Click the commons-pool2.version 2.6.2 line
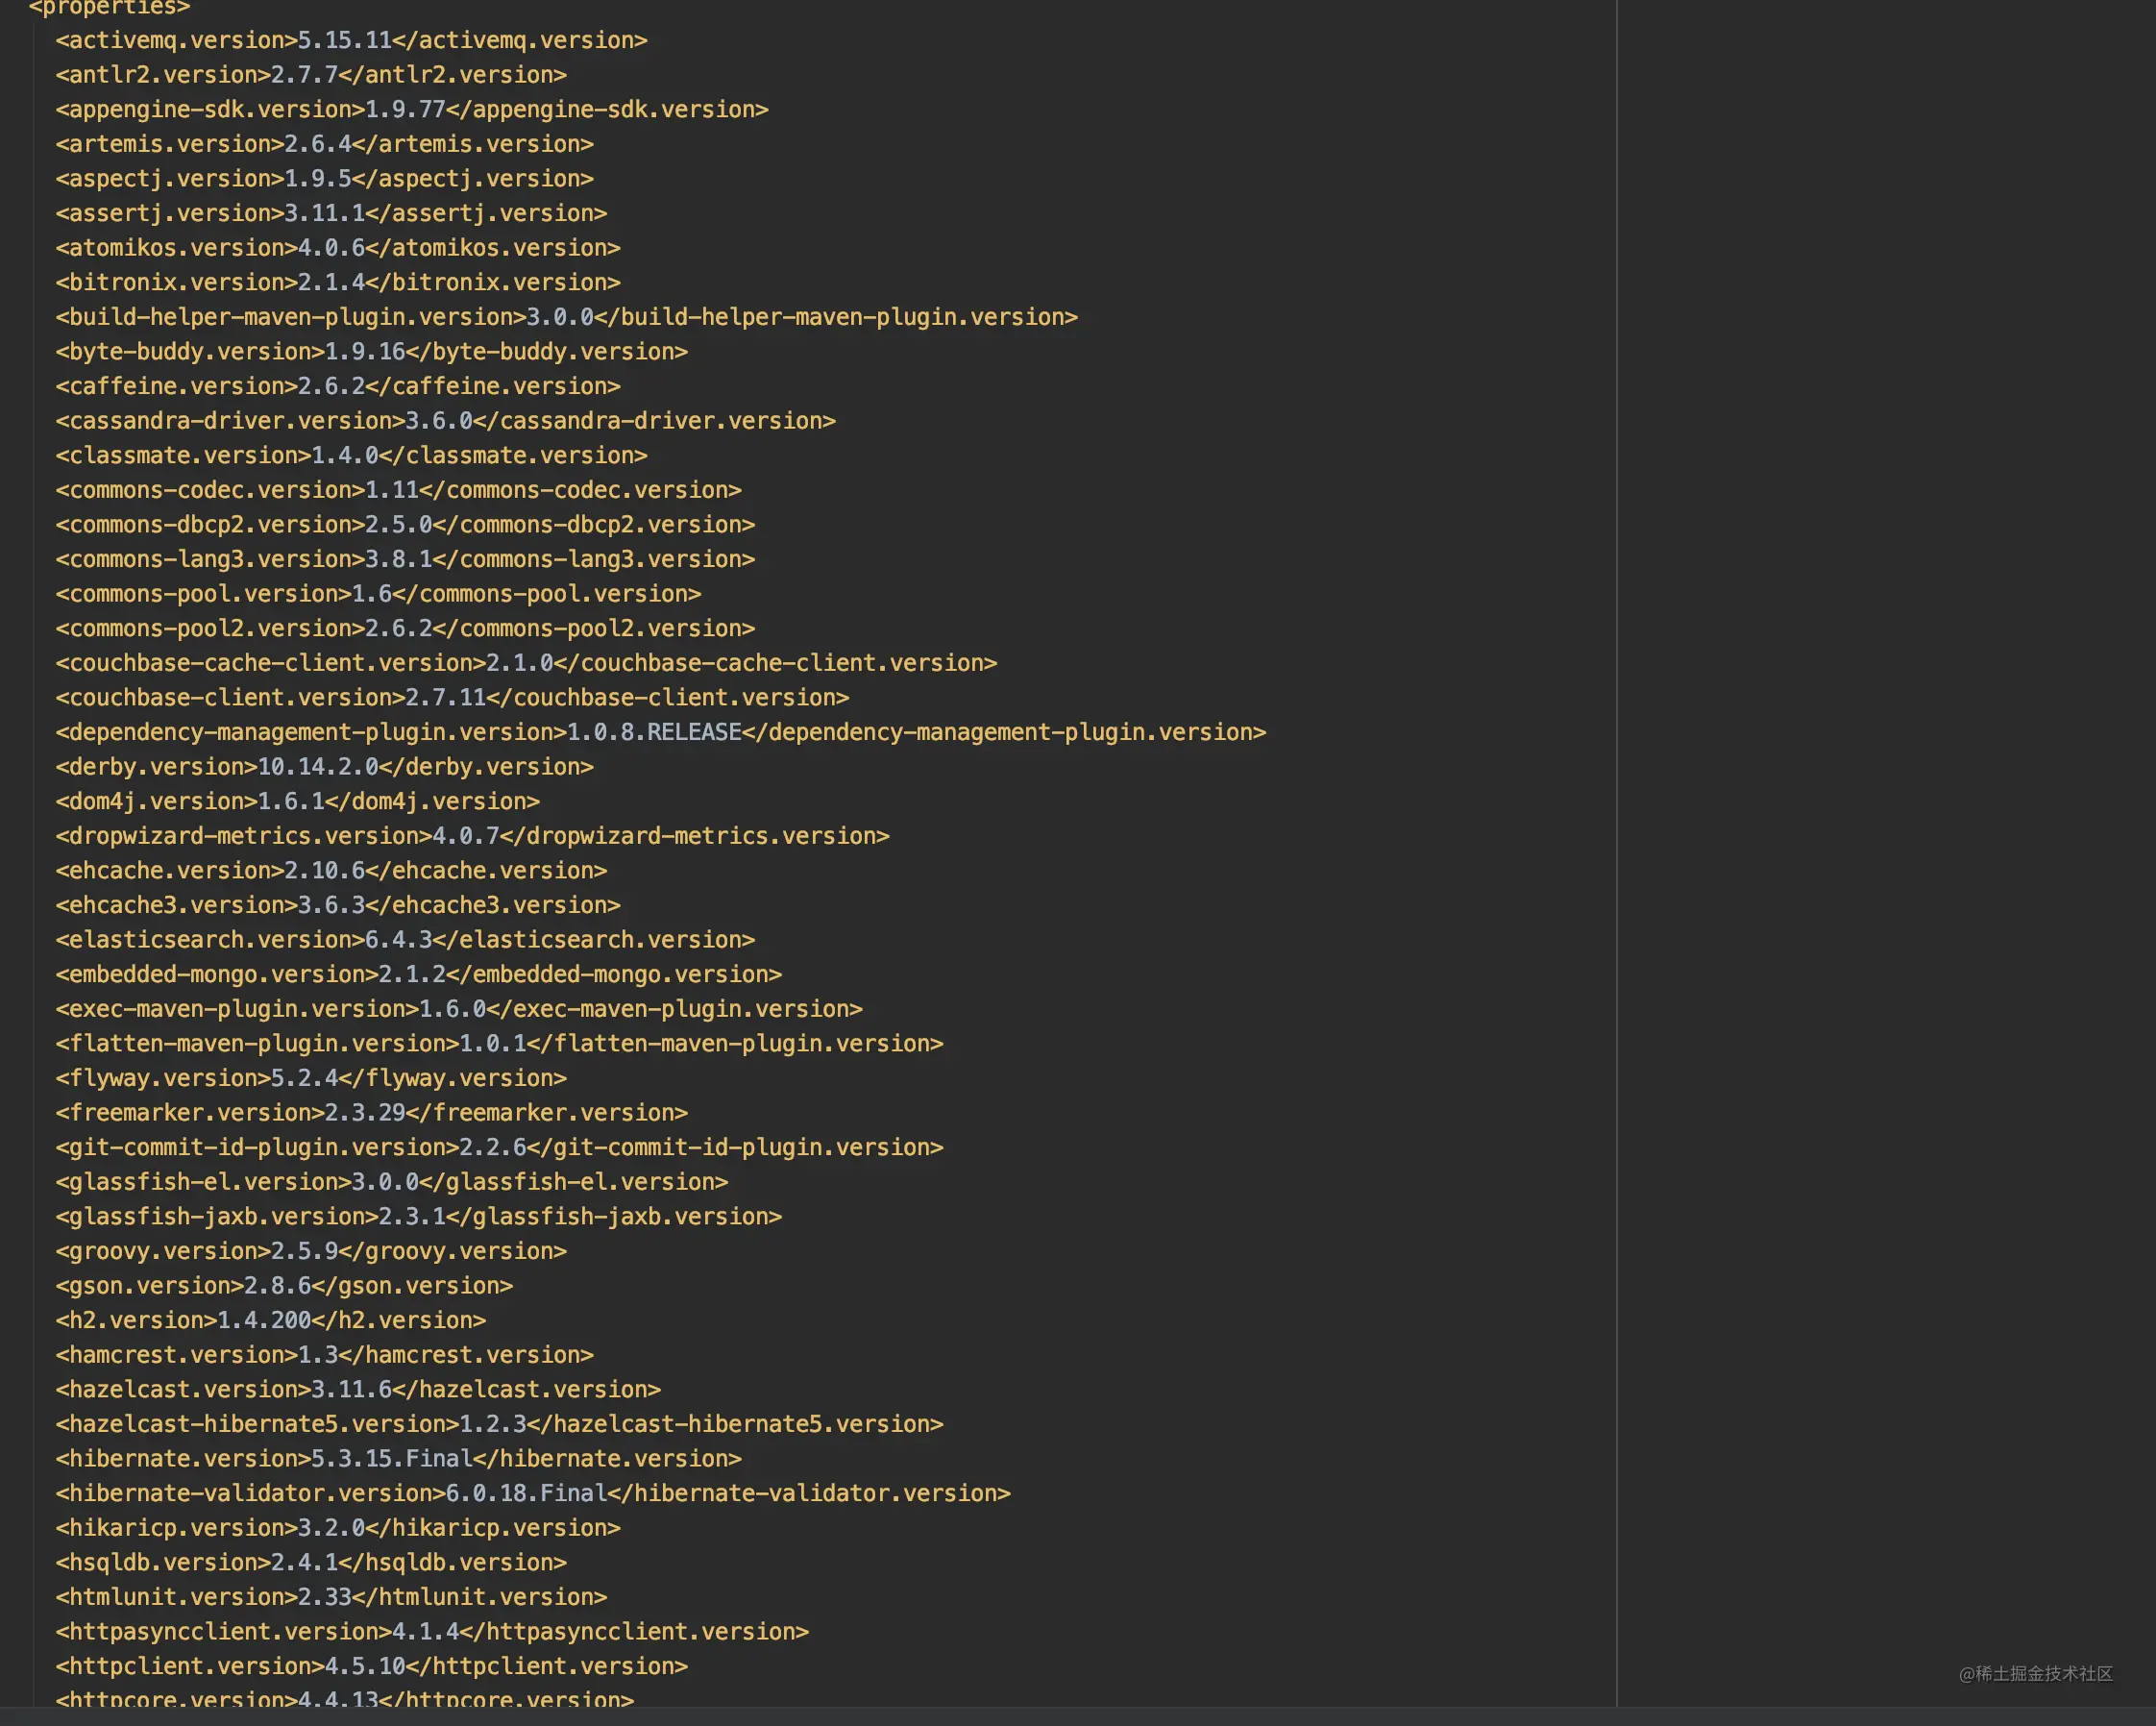The image size is (2156, 1726). pyautogui.click(x=405, y=628)
